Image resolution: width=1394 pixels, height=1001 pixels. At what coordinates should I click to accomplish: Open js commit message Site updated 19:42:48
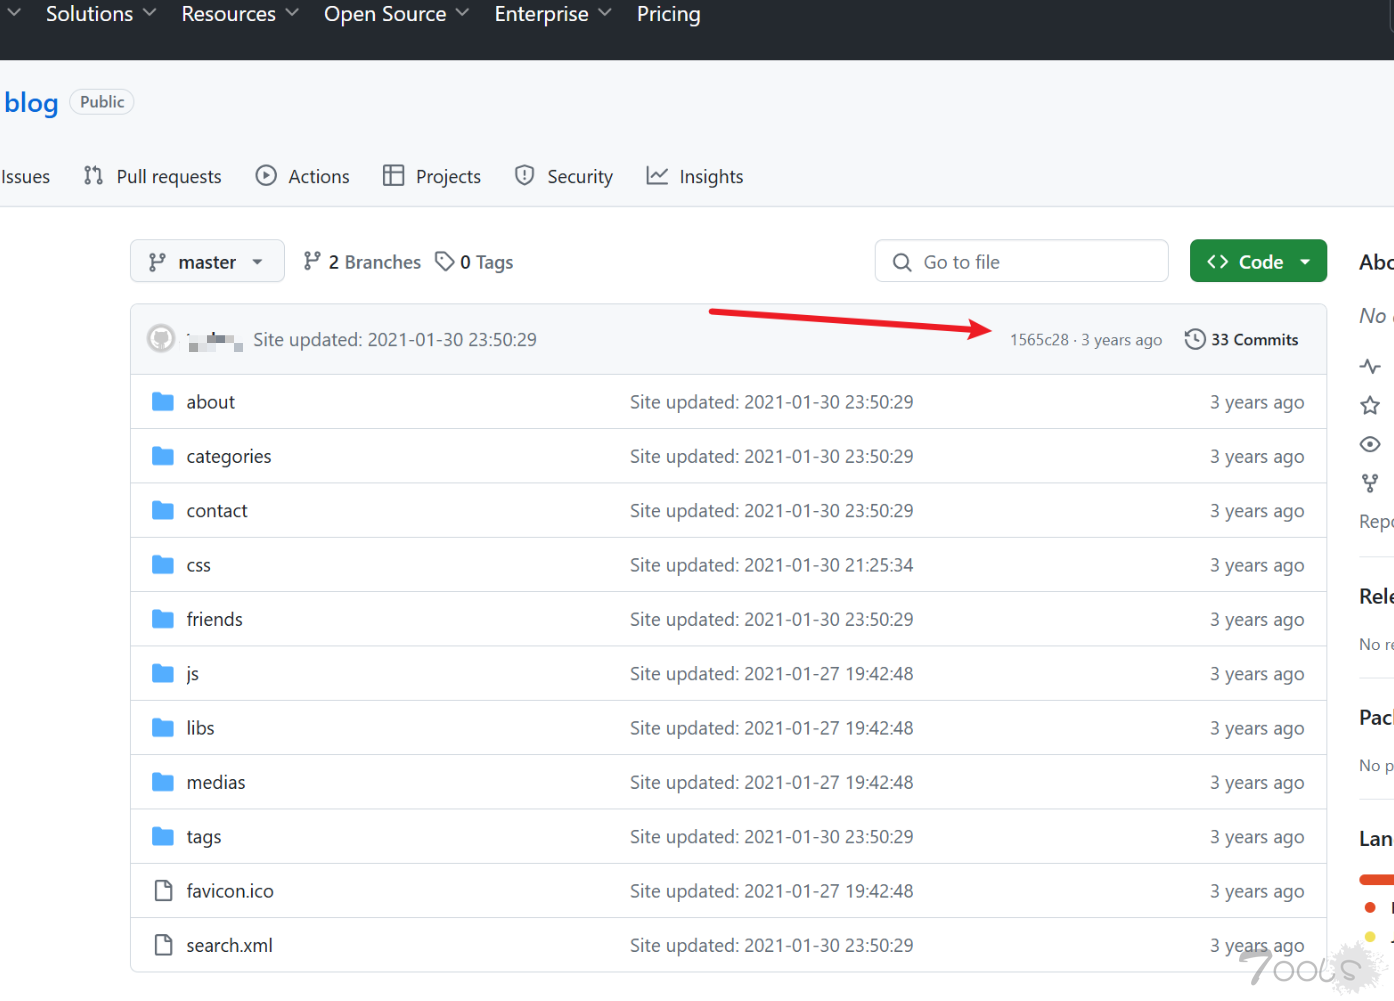point(771,674)
